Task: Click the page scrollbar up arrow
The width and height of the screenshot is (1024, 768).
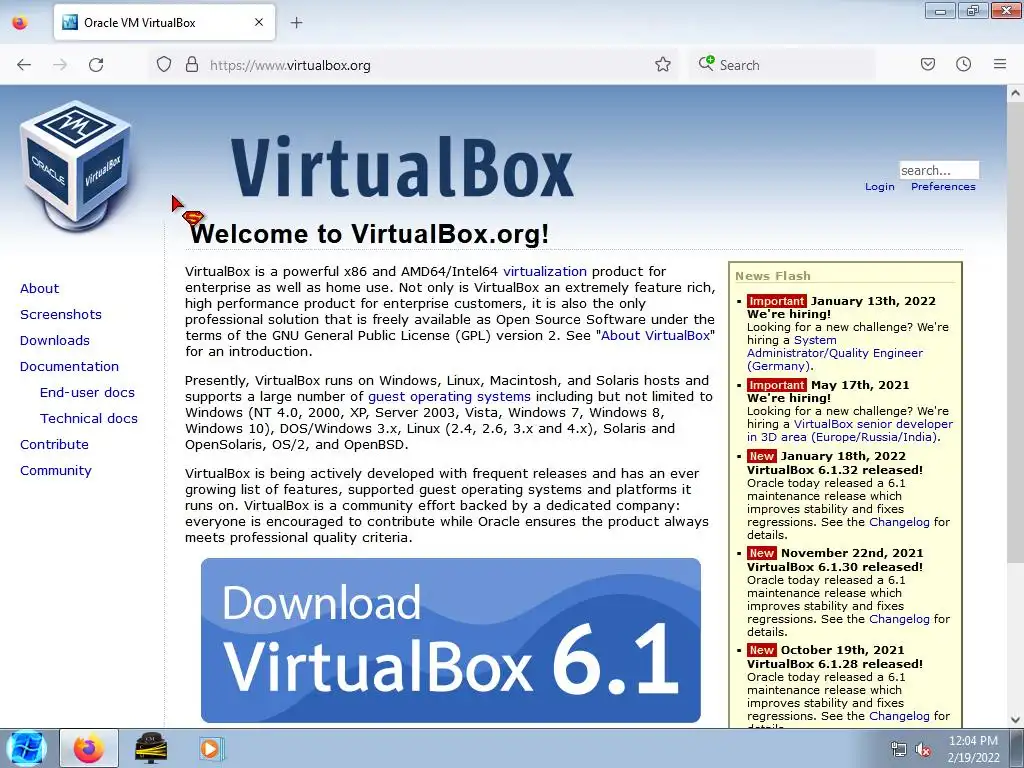Action: [x=1015, y=93]
